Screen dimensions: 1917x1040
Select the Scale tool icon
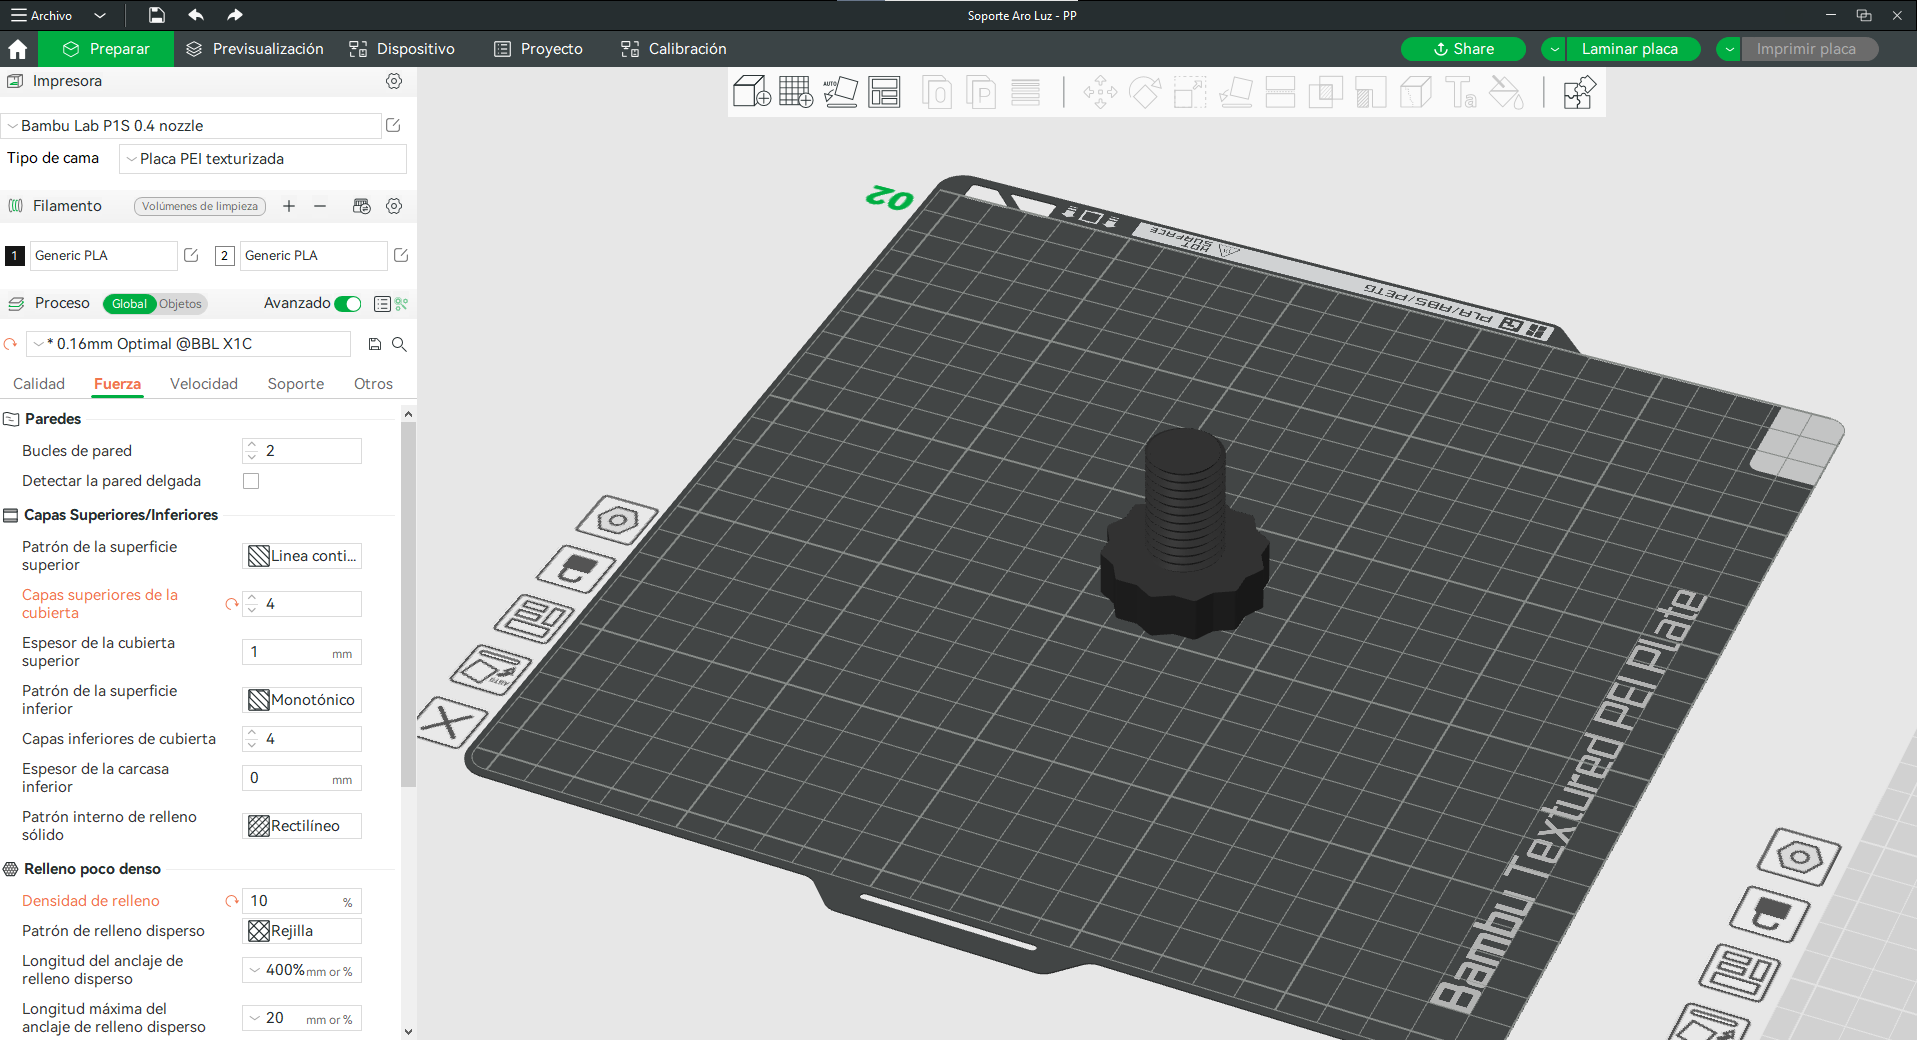[x=1190, y=93]
